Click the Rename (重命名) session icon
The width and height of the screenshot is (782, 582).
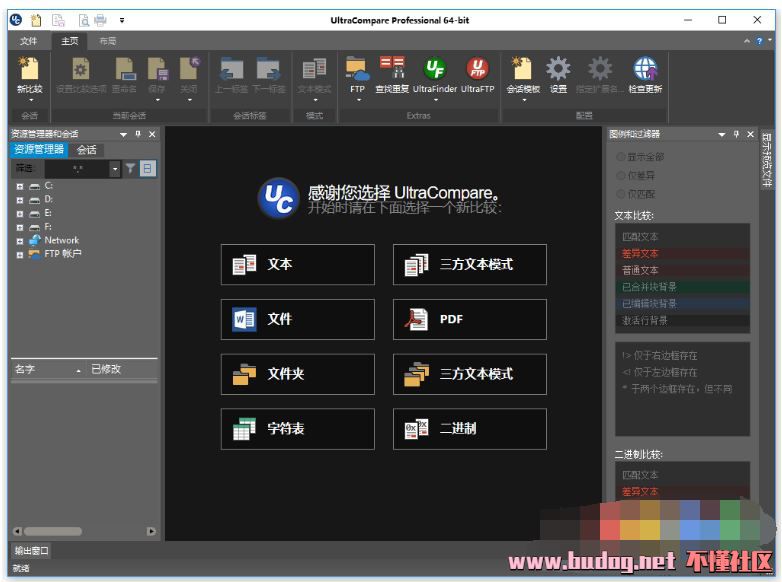(x=125, y=69)
